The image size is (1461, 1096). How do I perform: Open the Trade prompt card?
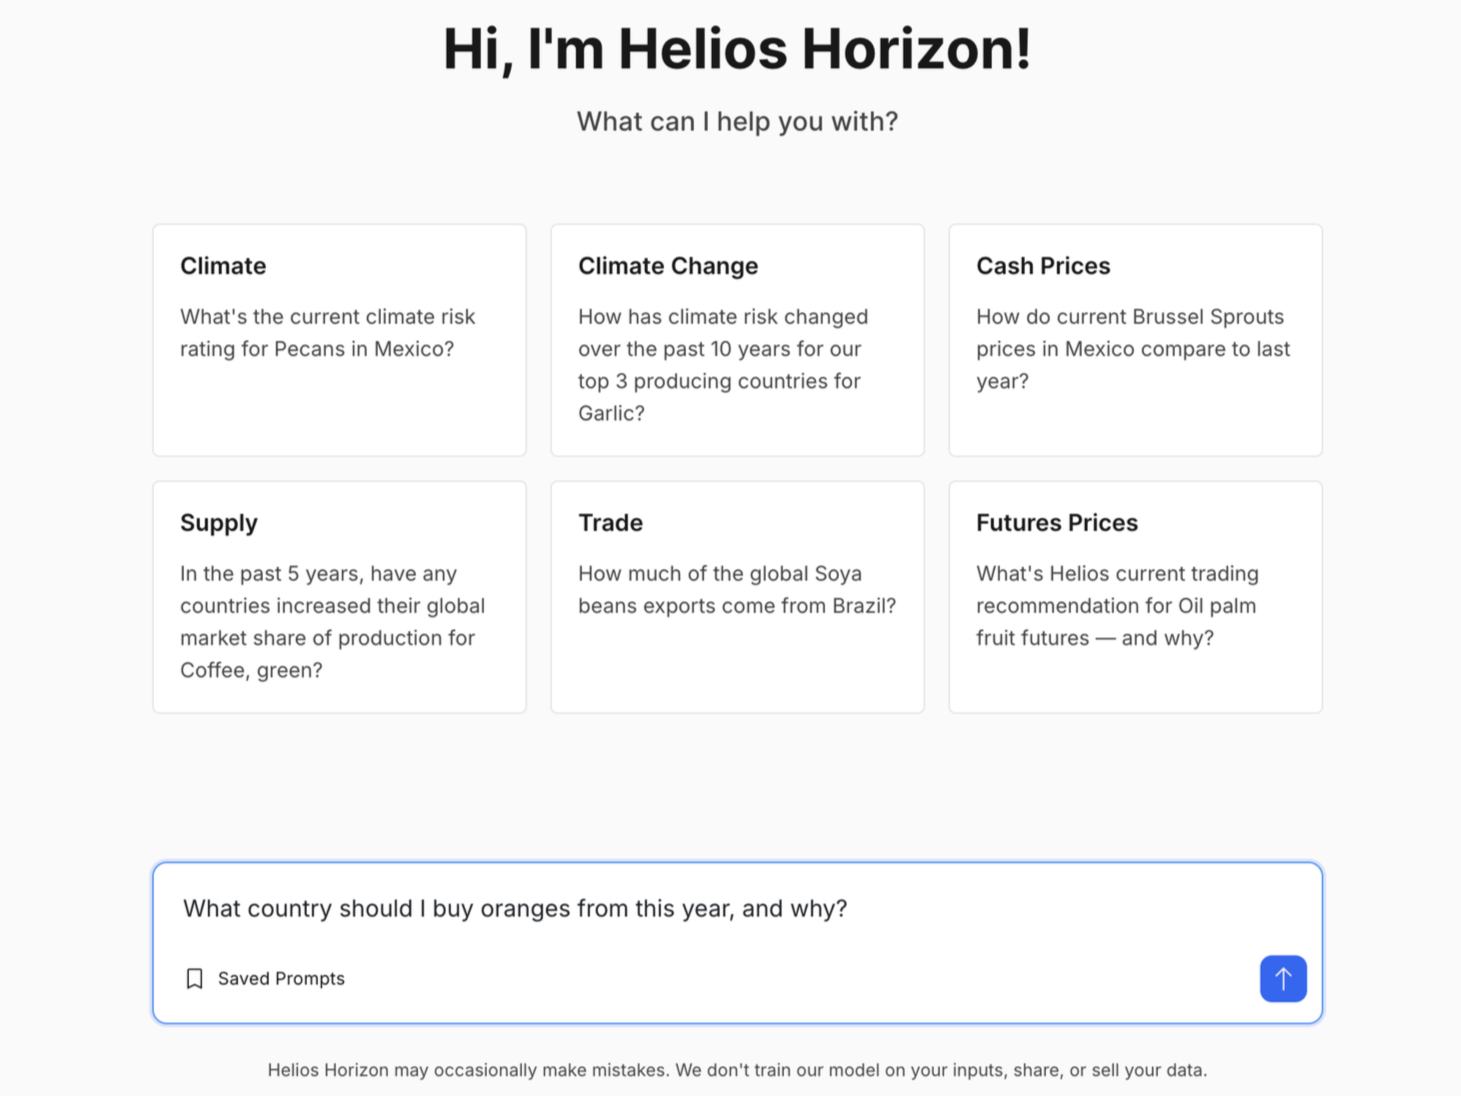click(x=737, y=597)
